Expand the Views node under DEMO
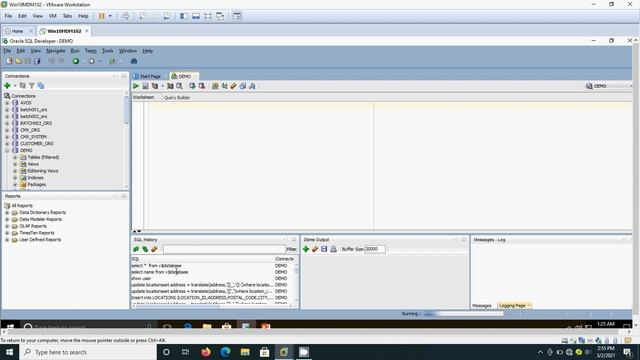This screenshot has width=640, height=360. tap(15, 164)
